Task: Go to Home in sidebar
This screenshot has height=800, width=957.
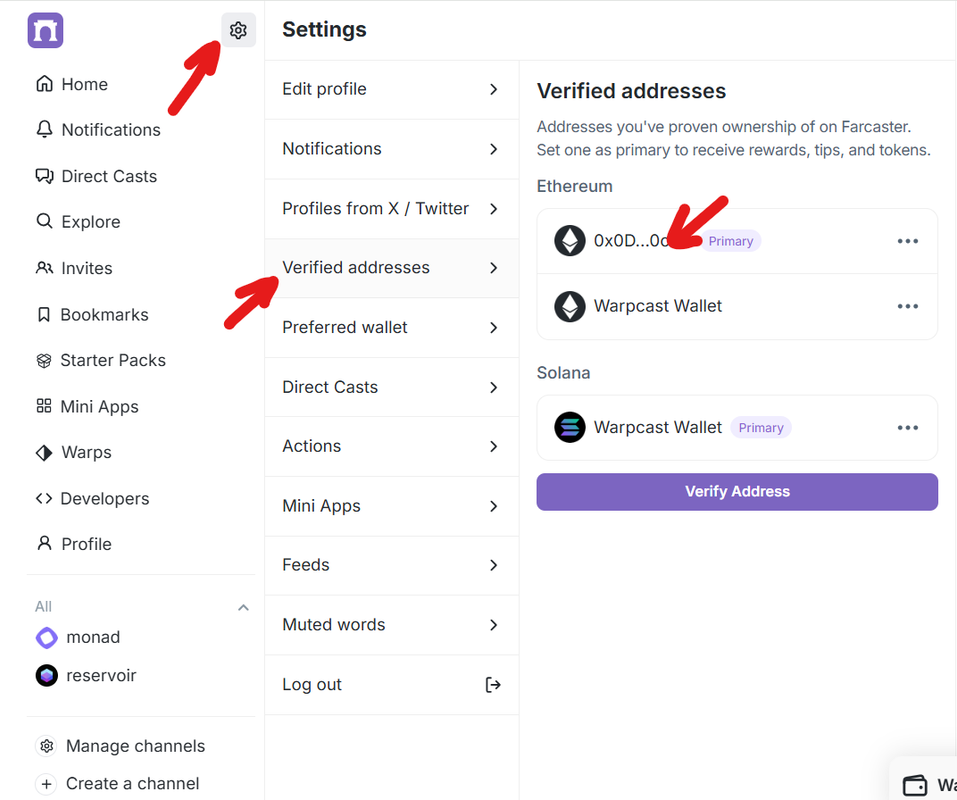Action: click(x=84, y=84)
